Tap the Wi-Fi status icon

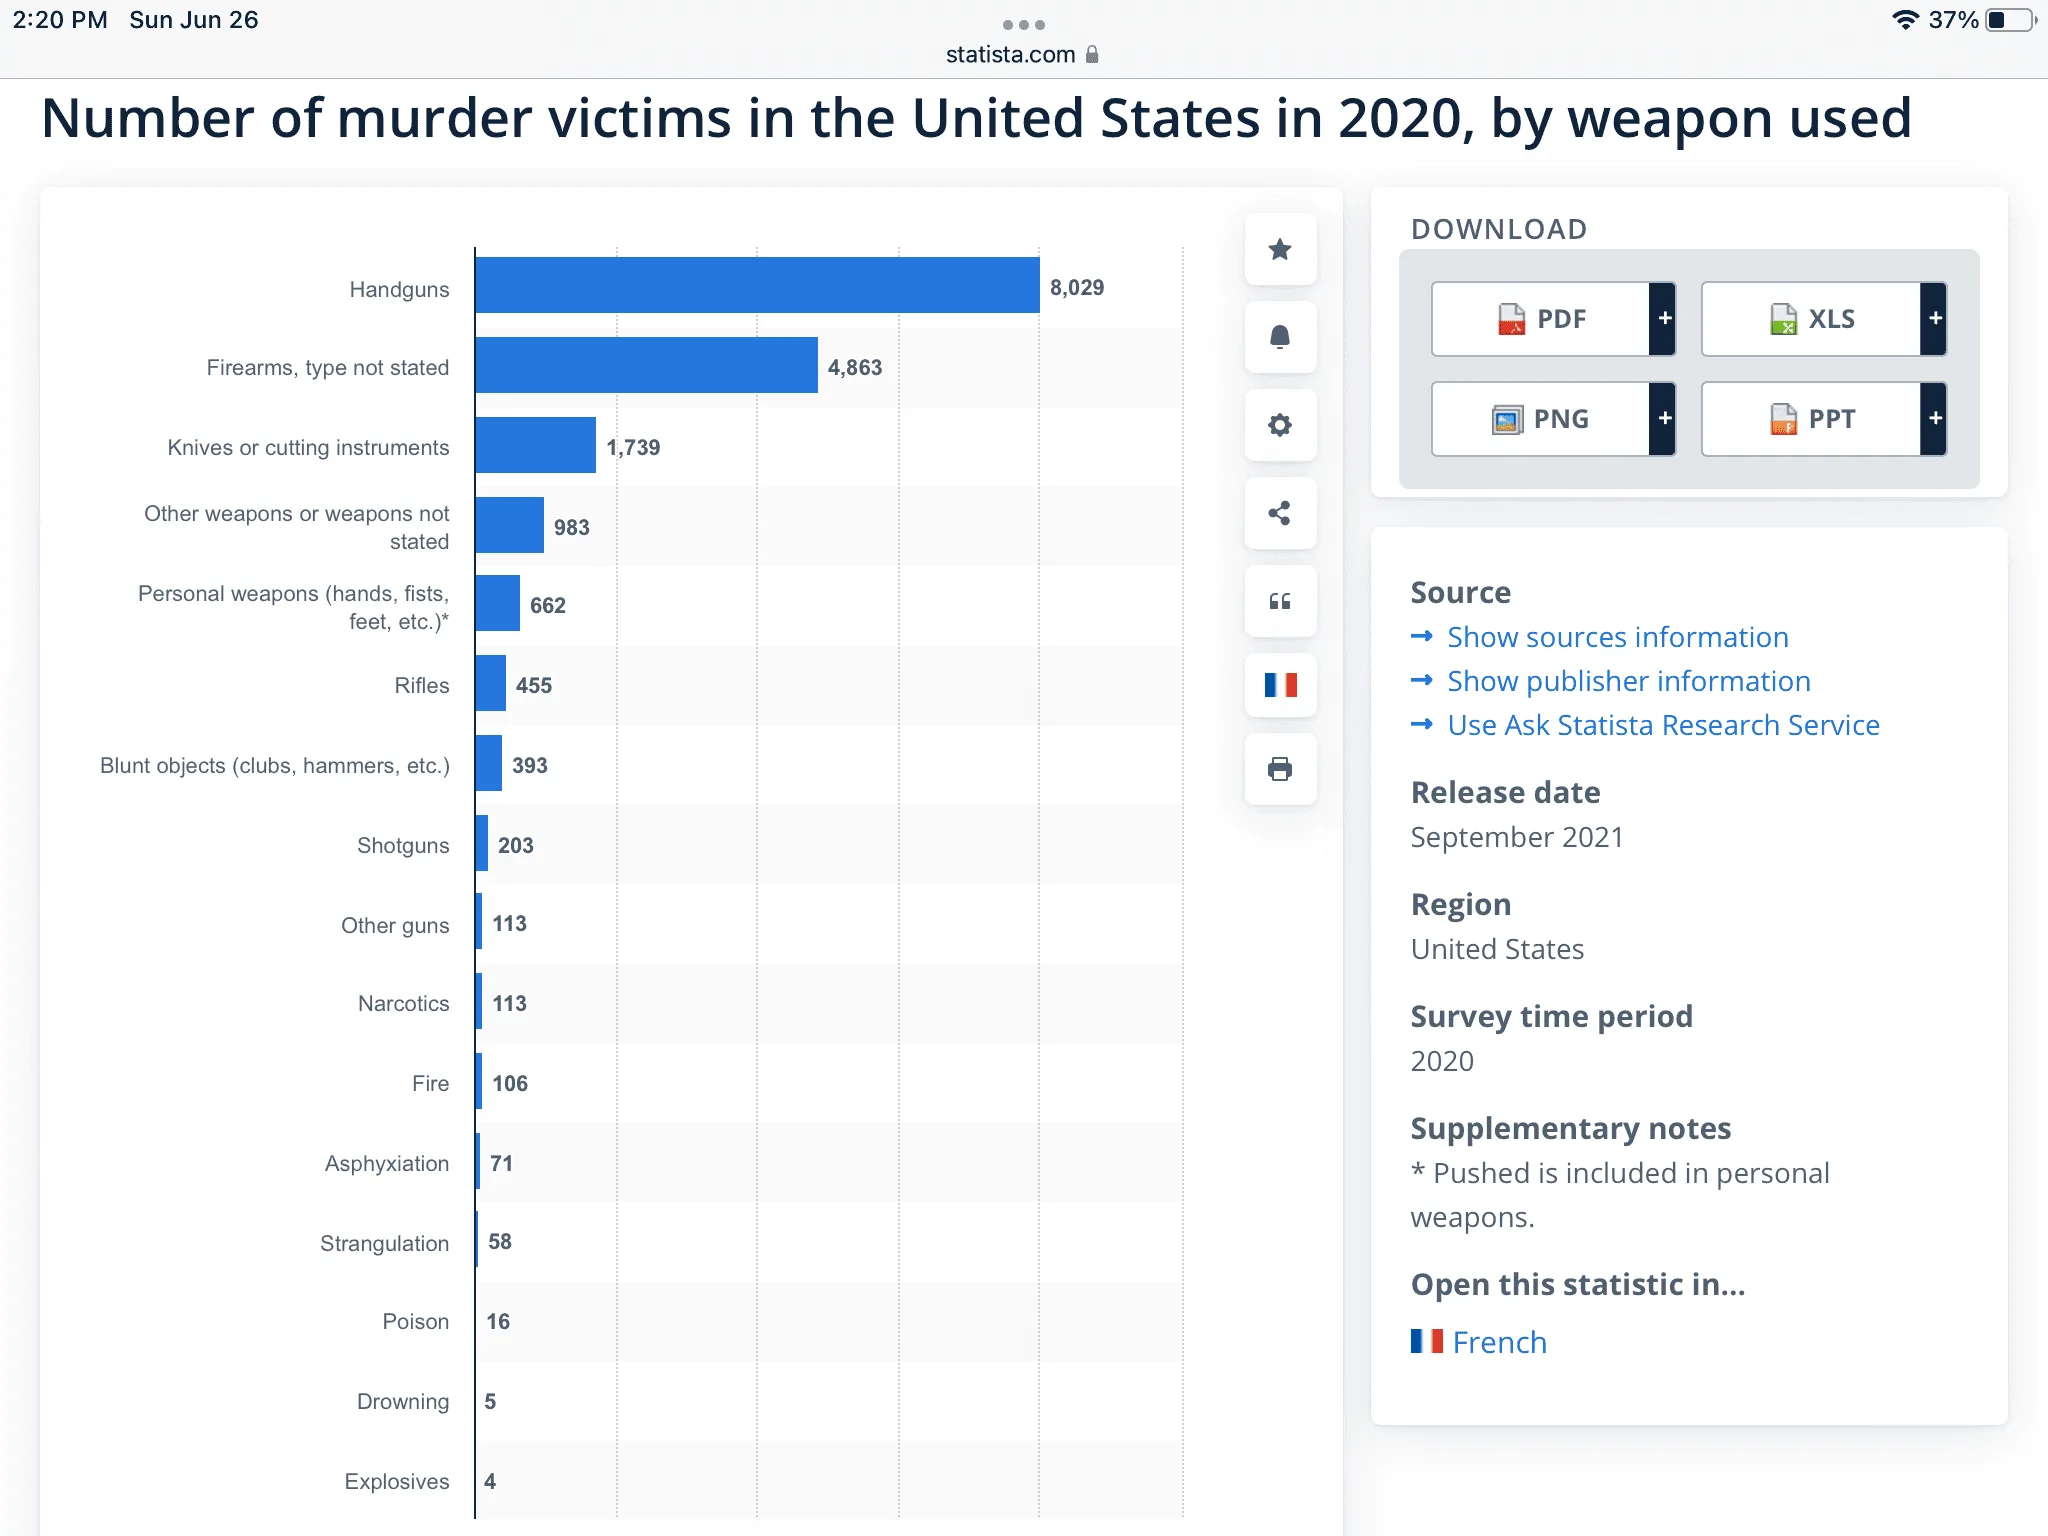click(1905, 20)
